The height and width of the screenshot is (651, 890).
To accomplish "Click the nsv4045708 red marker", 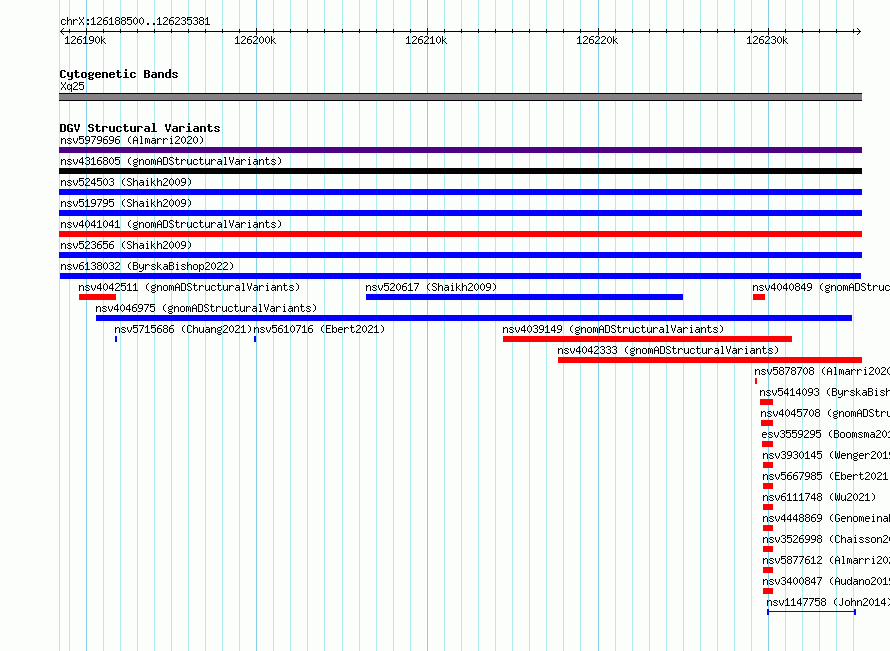I will pyautogui.click(x=767, y=423).
